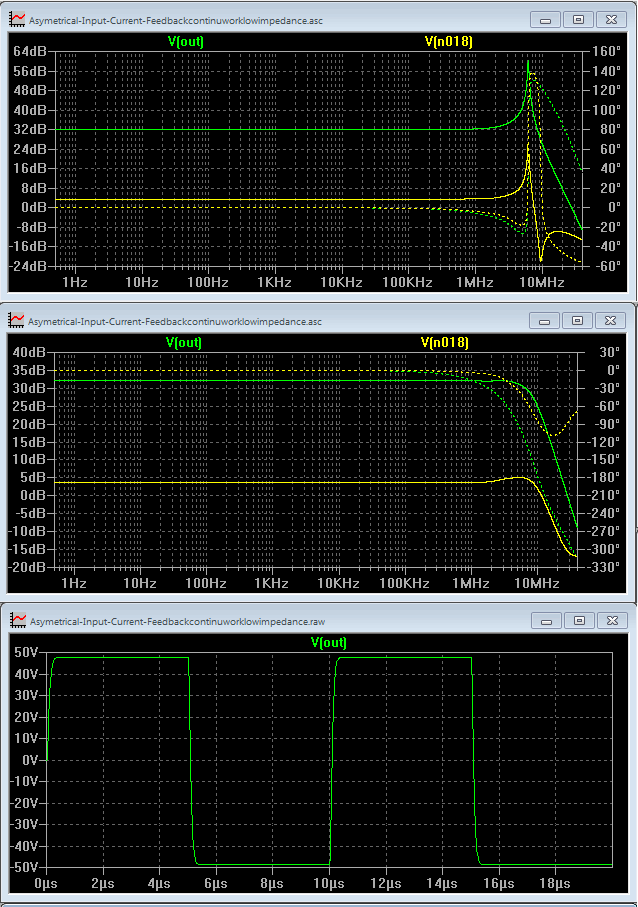Click the 1MHz frequency label in middle plot
Image resolution: width=638 pixels, height=907 pixels.
470,583
